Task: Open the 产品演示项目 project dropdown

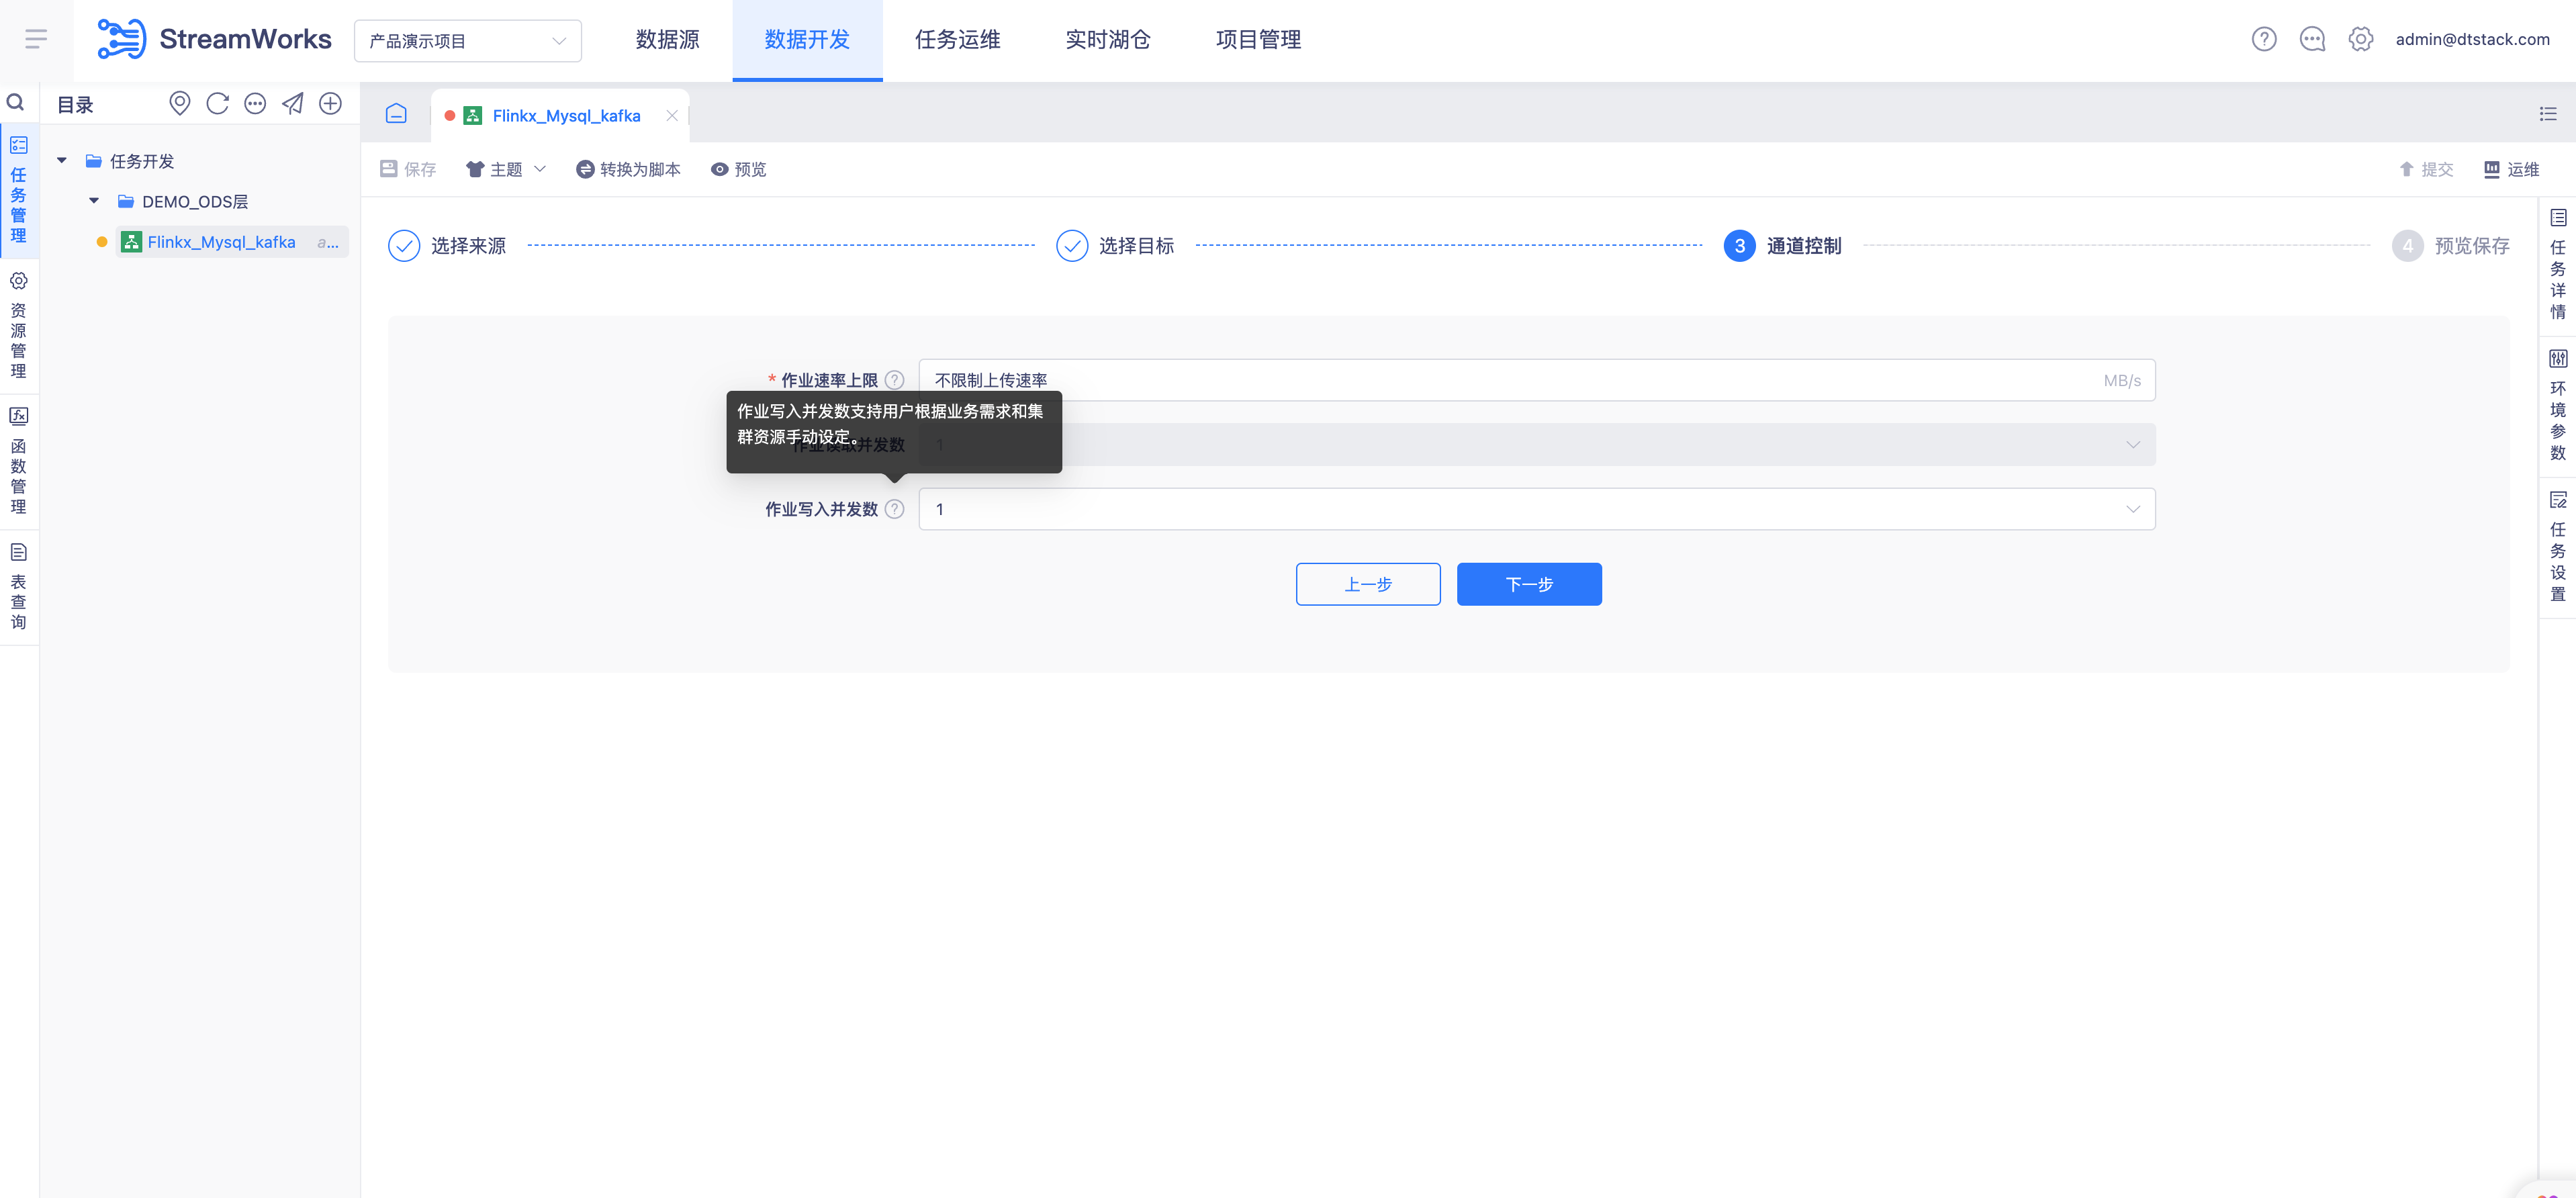Action: [x=467, y=41]
